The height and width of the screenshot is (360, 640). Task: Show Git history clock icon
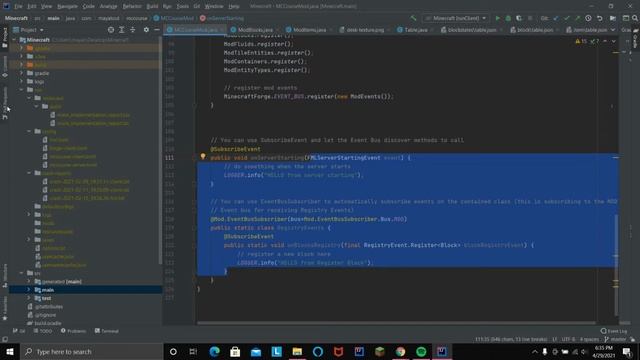(x=588, y=18)
